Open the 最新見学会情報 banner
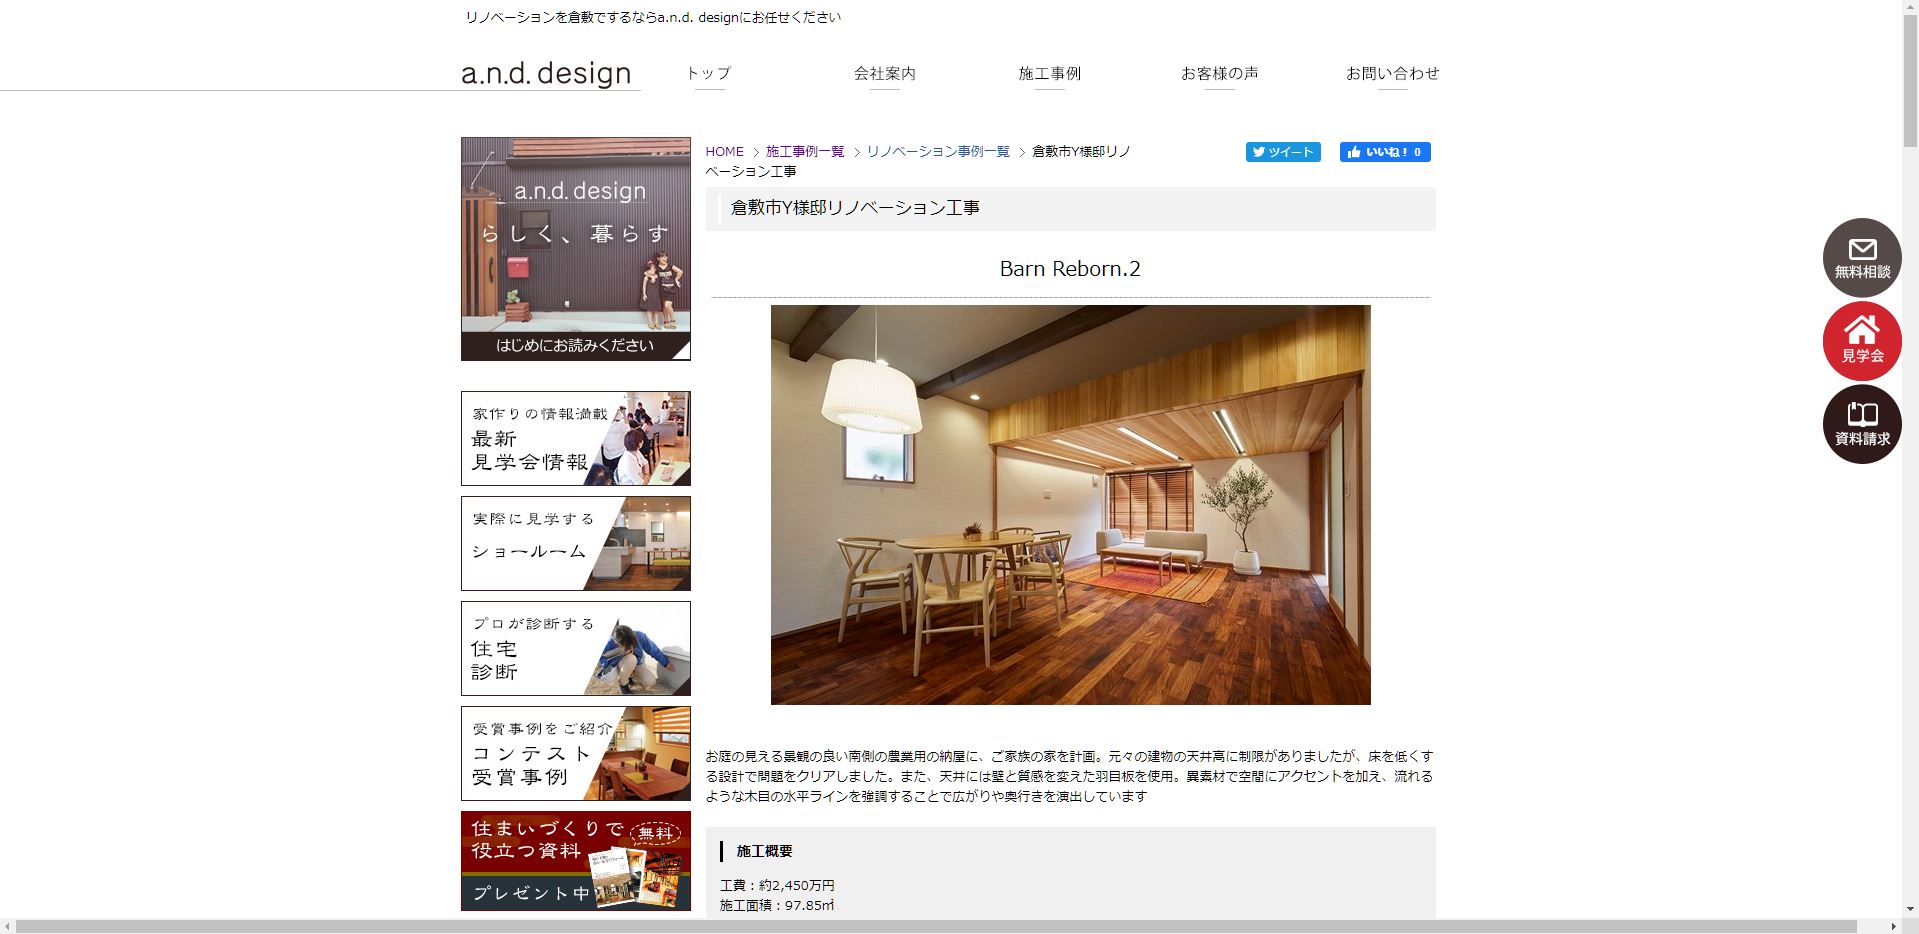This screenshot has height=934, width=1919. pos(576,438)
